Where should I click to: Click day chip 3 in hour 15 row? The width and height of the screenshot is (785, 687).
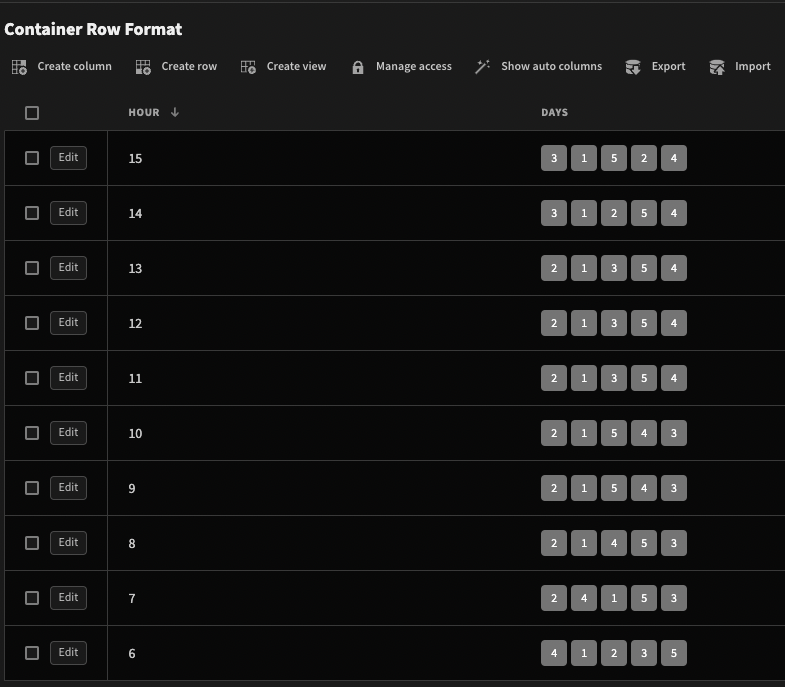[554, 158]
